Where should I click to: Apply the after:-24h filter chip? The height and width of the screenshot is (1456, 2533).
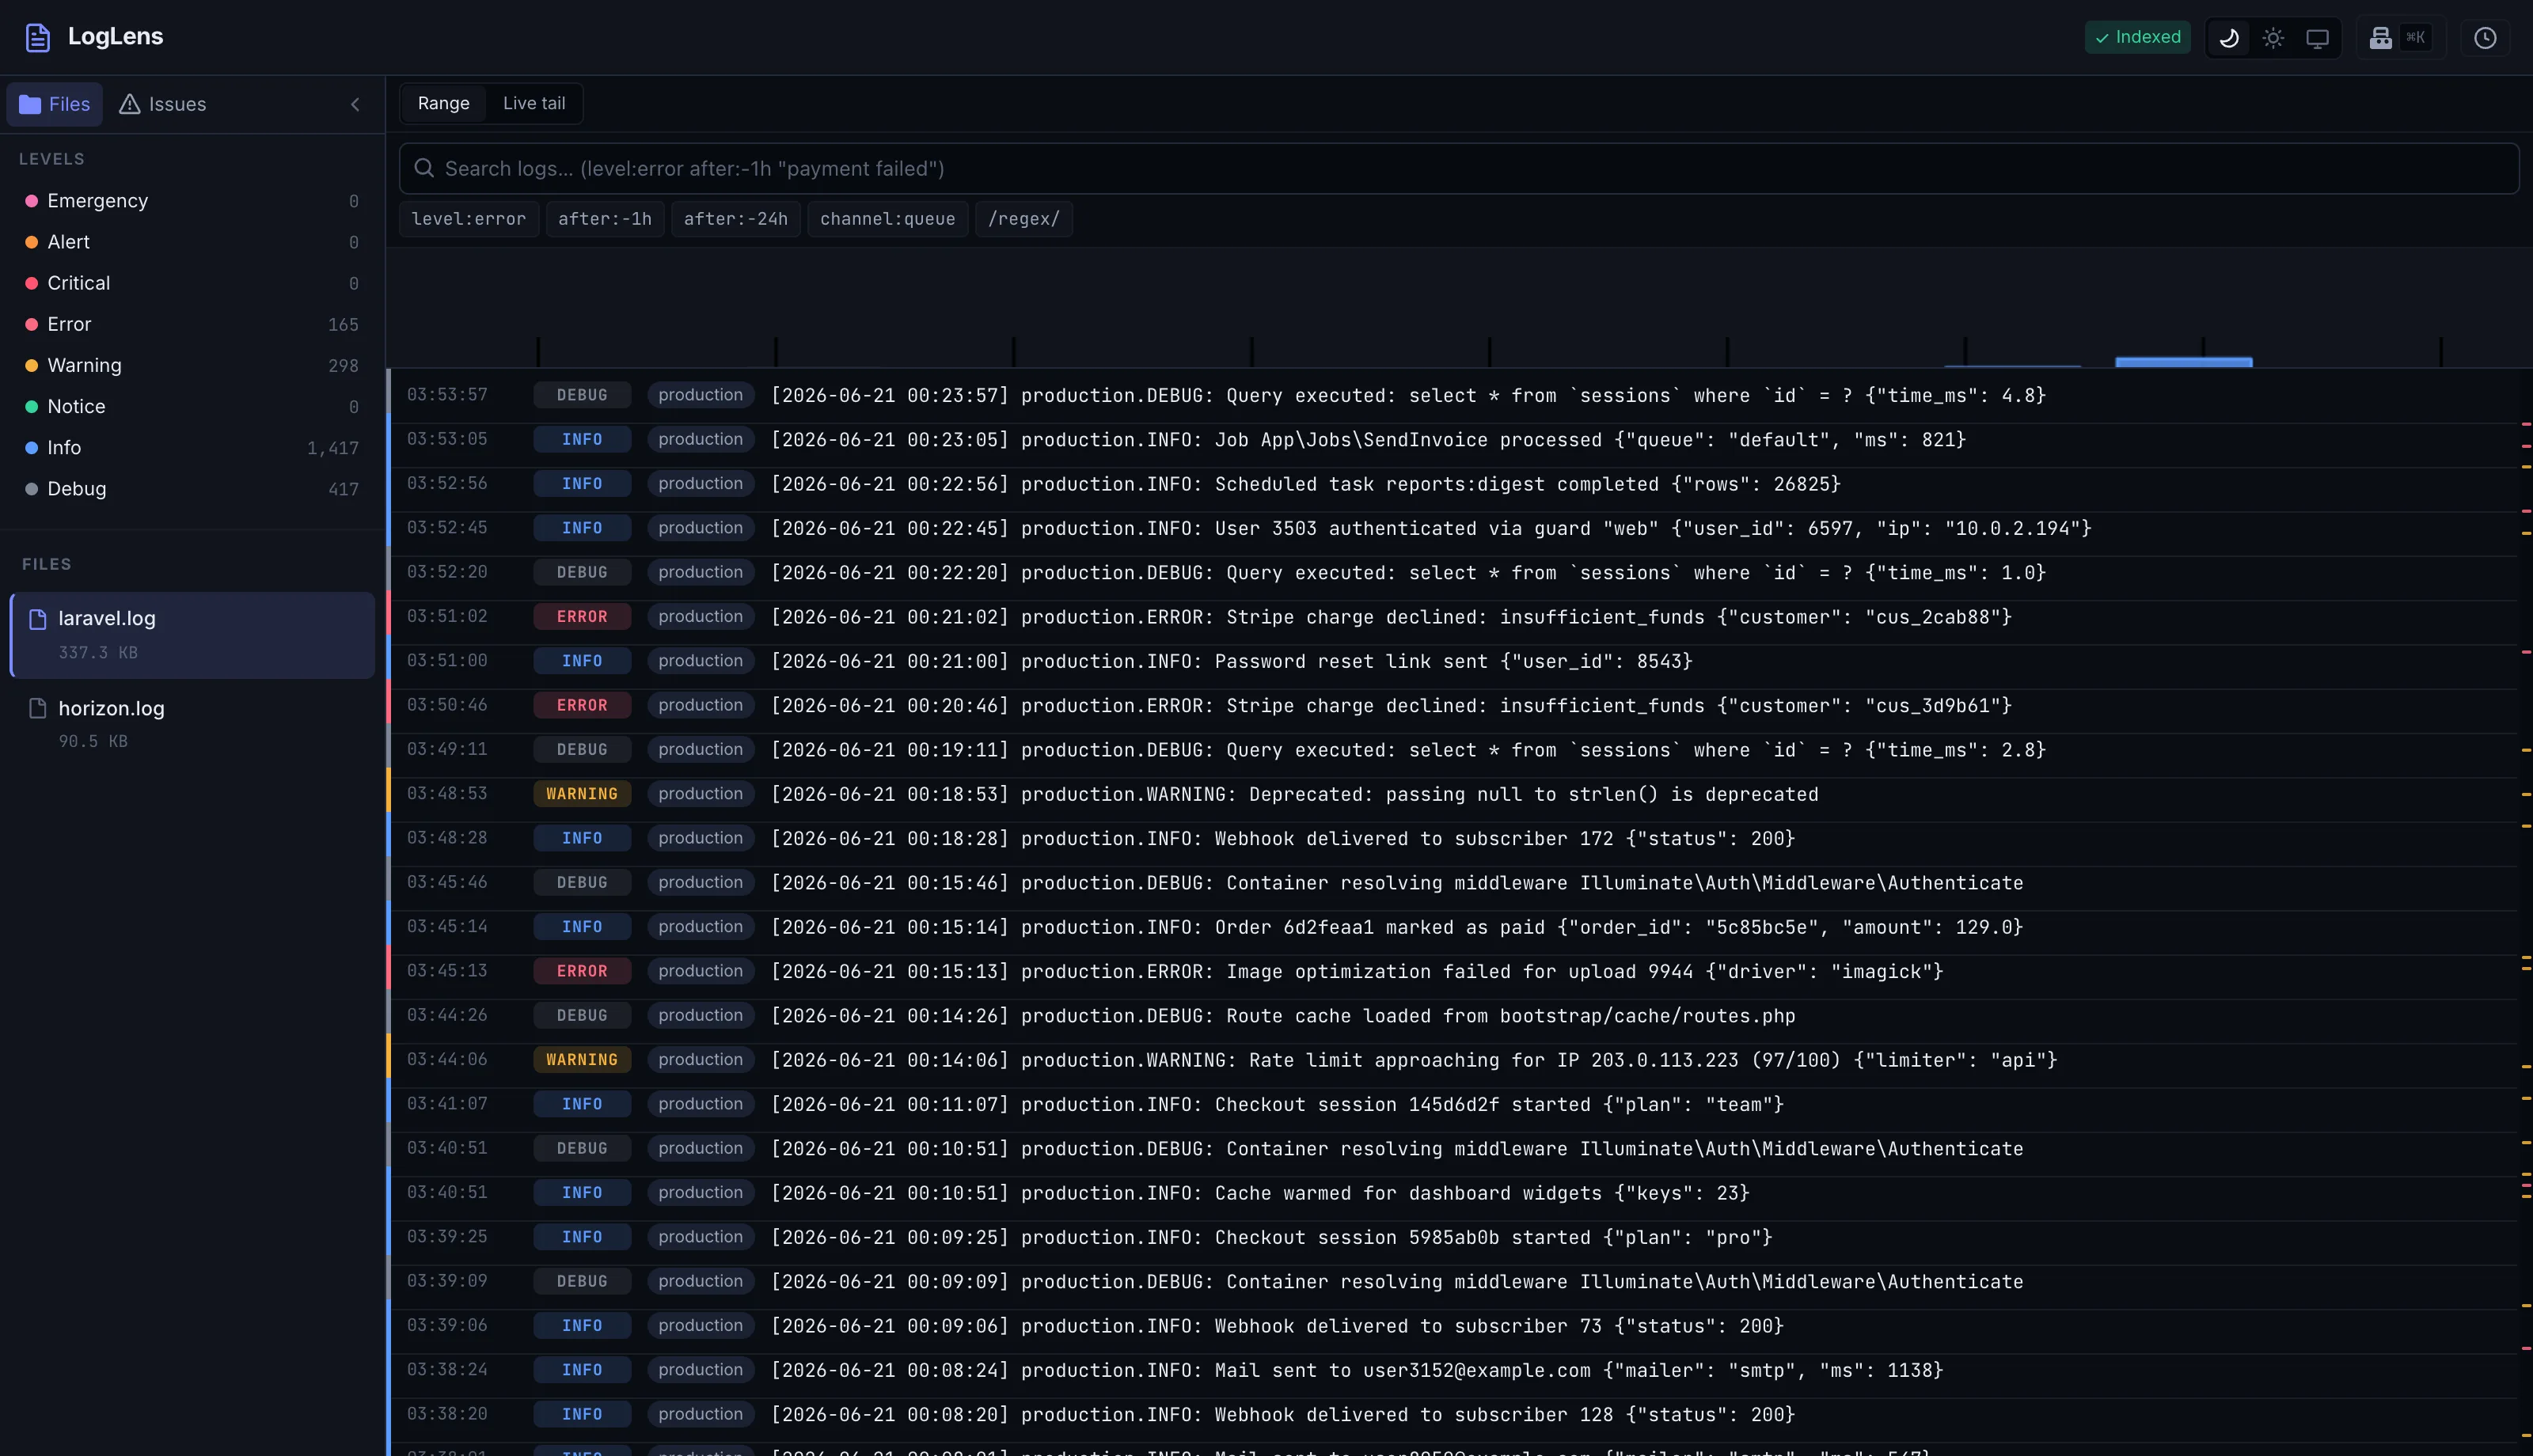pos(736,219)
